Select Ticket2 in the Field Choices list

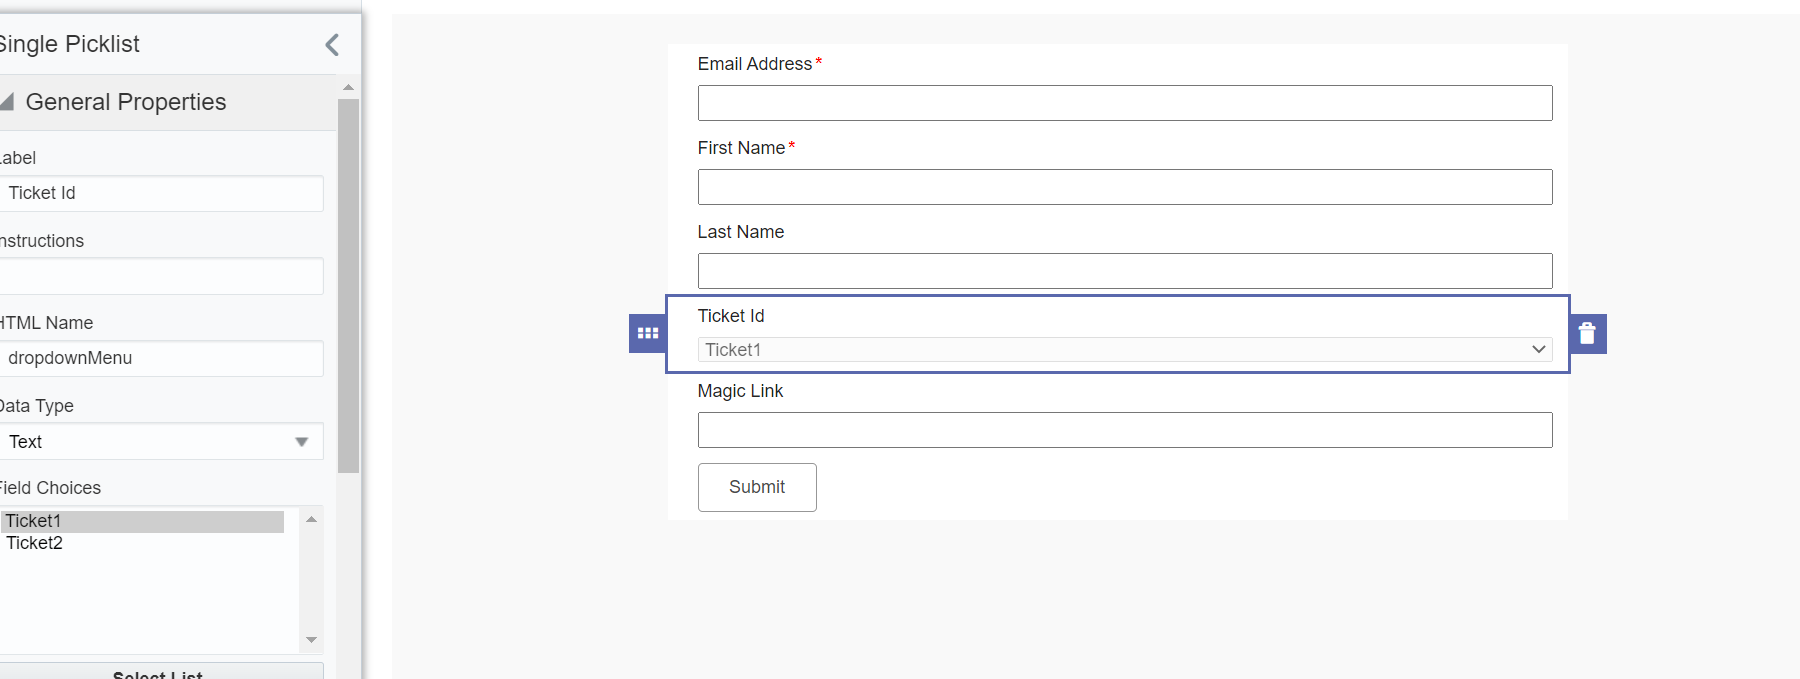tap(143, 543)
